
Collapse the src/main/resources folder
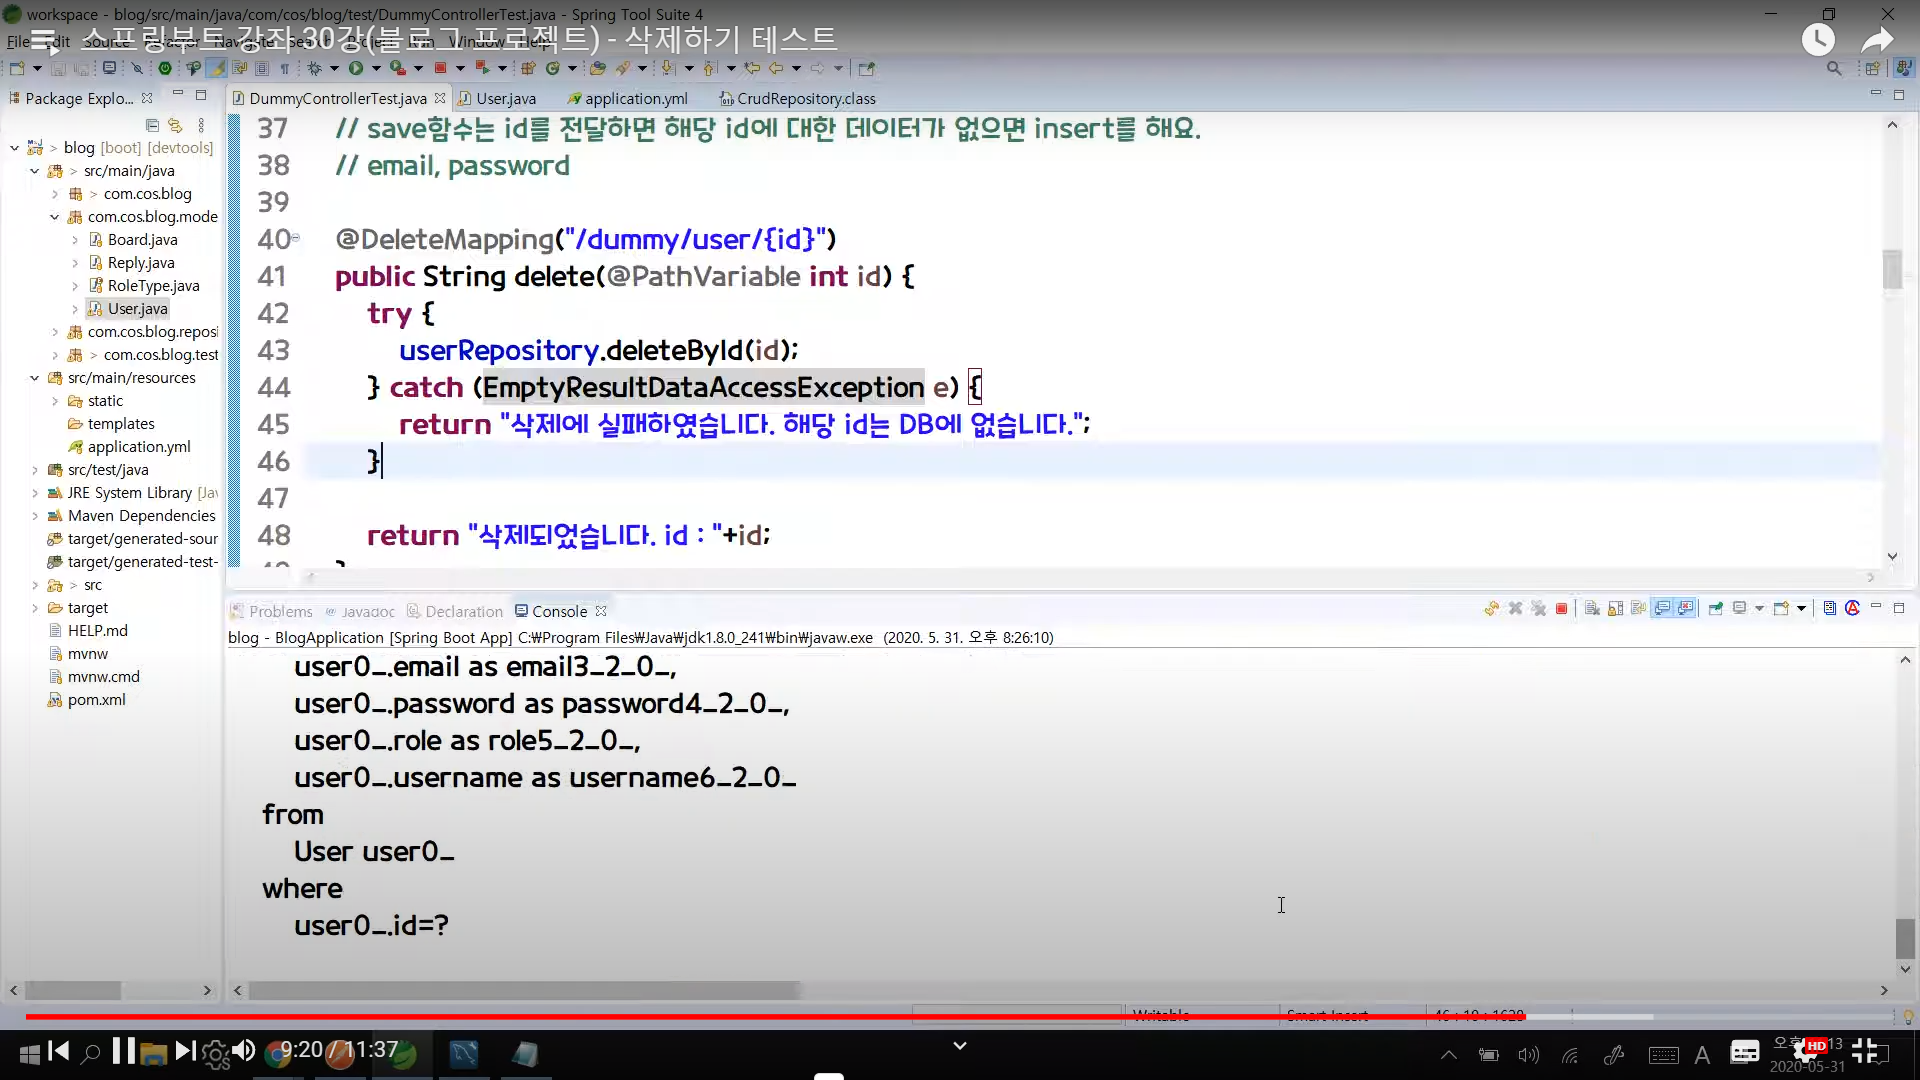(x=34, y=378)
